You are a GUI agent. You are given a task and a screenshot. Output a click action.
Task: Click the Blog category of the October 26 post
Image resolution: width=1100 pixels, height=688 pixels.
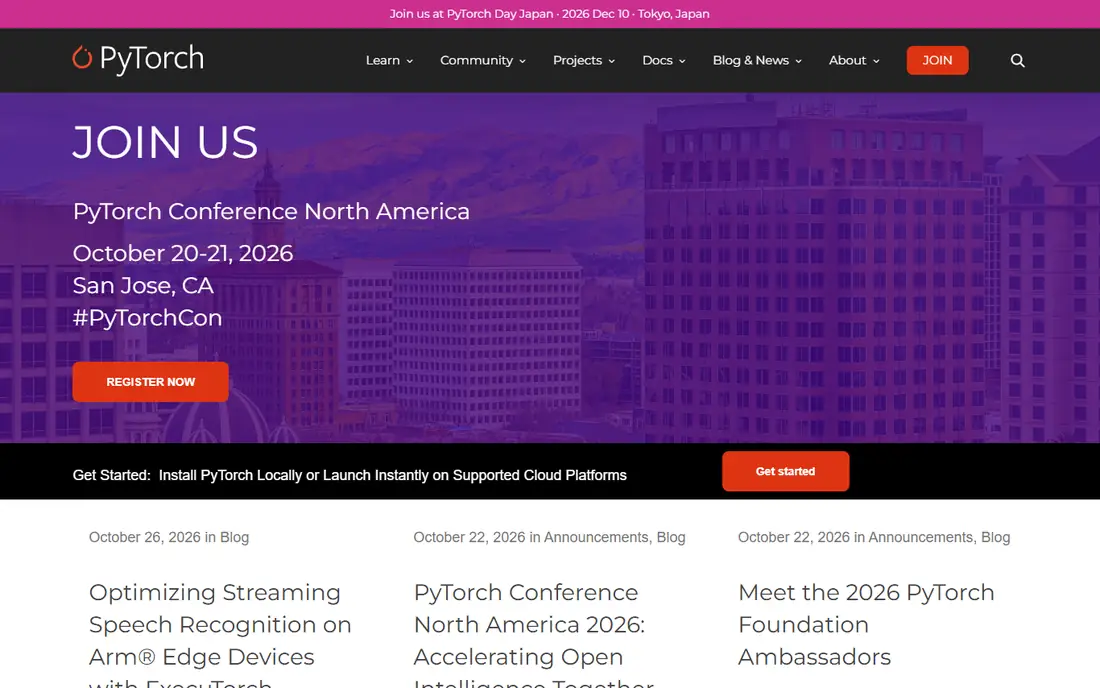pos(234,537)
